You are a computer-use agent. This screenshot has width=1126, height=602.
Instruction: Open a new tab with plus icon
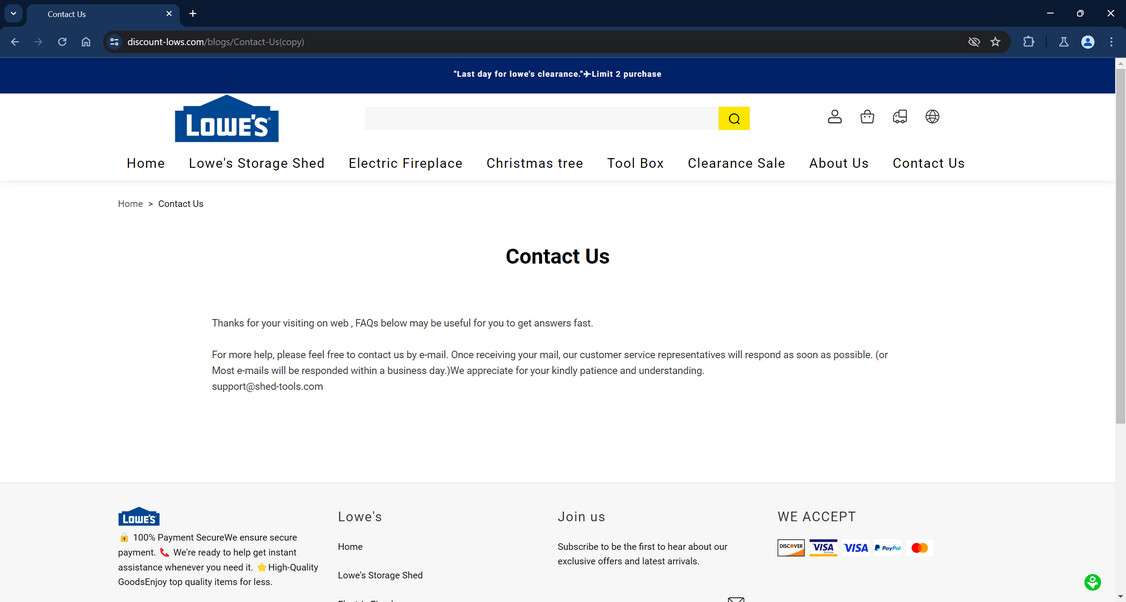click(x=192, y=14)
